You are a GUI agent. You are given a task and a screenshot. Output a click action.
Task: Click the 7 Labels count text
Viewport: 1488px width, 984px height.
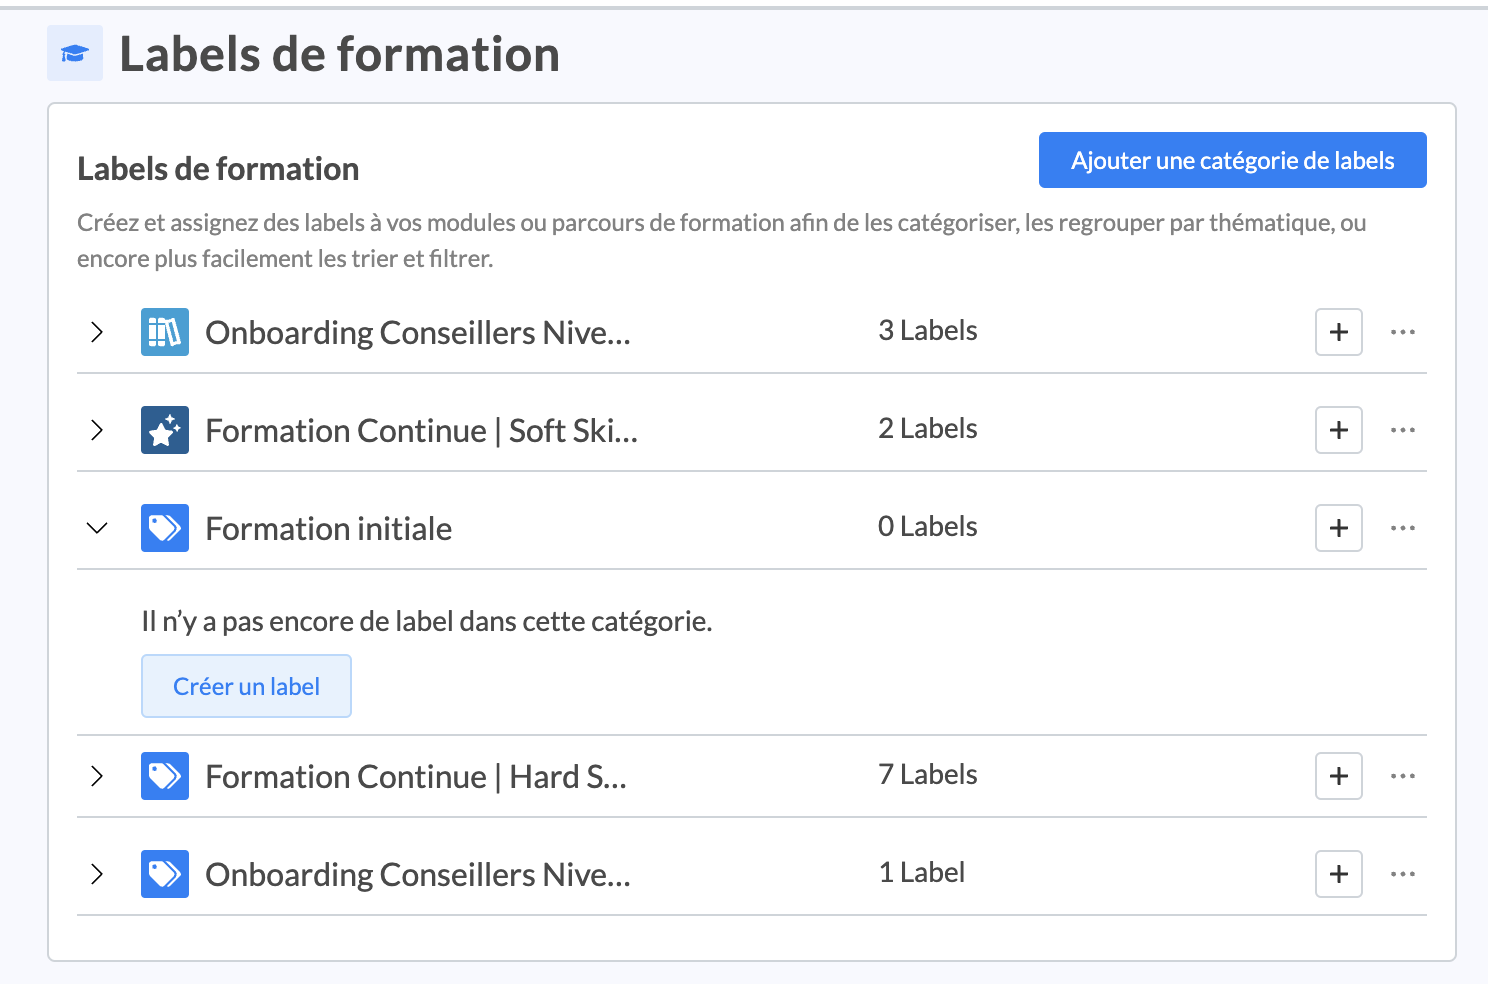(927, 774)
